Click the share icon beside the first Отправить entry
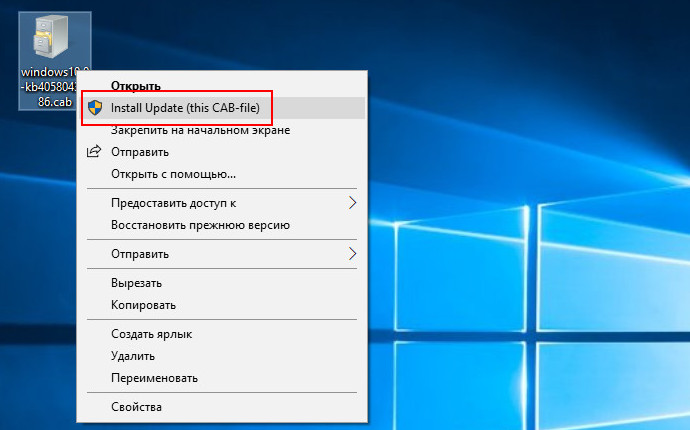Image resolution: width=690 pixels, height=430 pixels. [94, 151]
